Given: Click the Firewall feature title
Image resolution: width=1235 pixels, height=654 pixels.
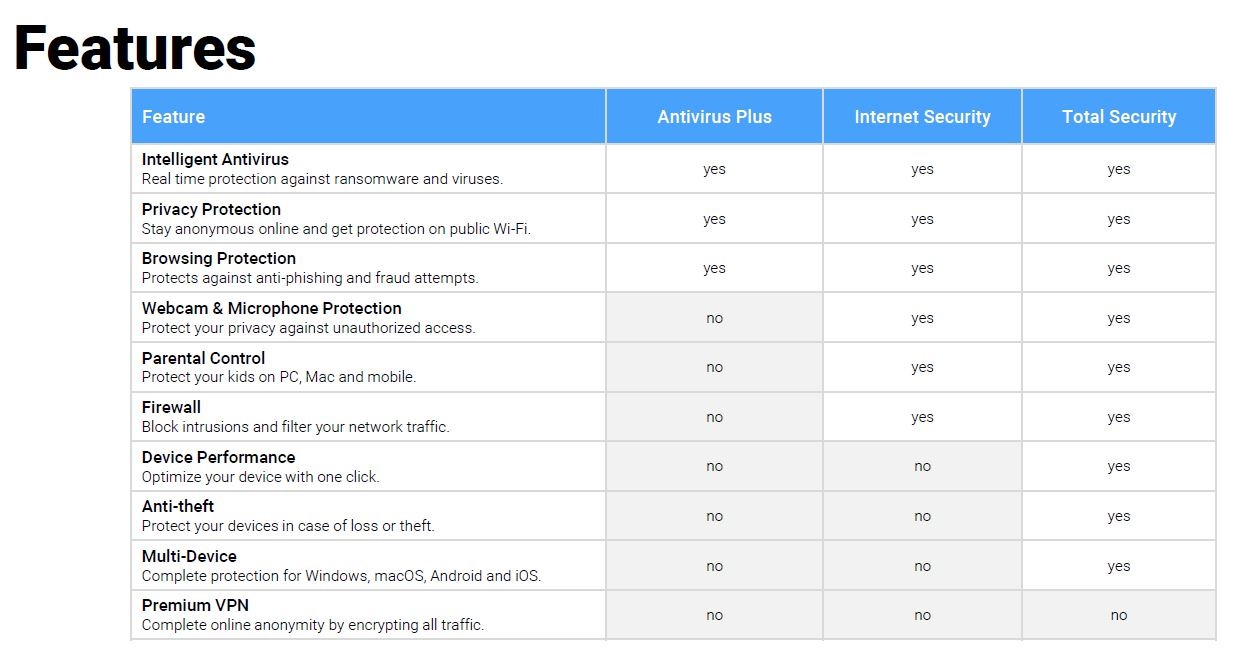Looking at the screenshot, I should (x=171, y=407).
